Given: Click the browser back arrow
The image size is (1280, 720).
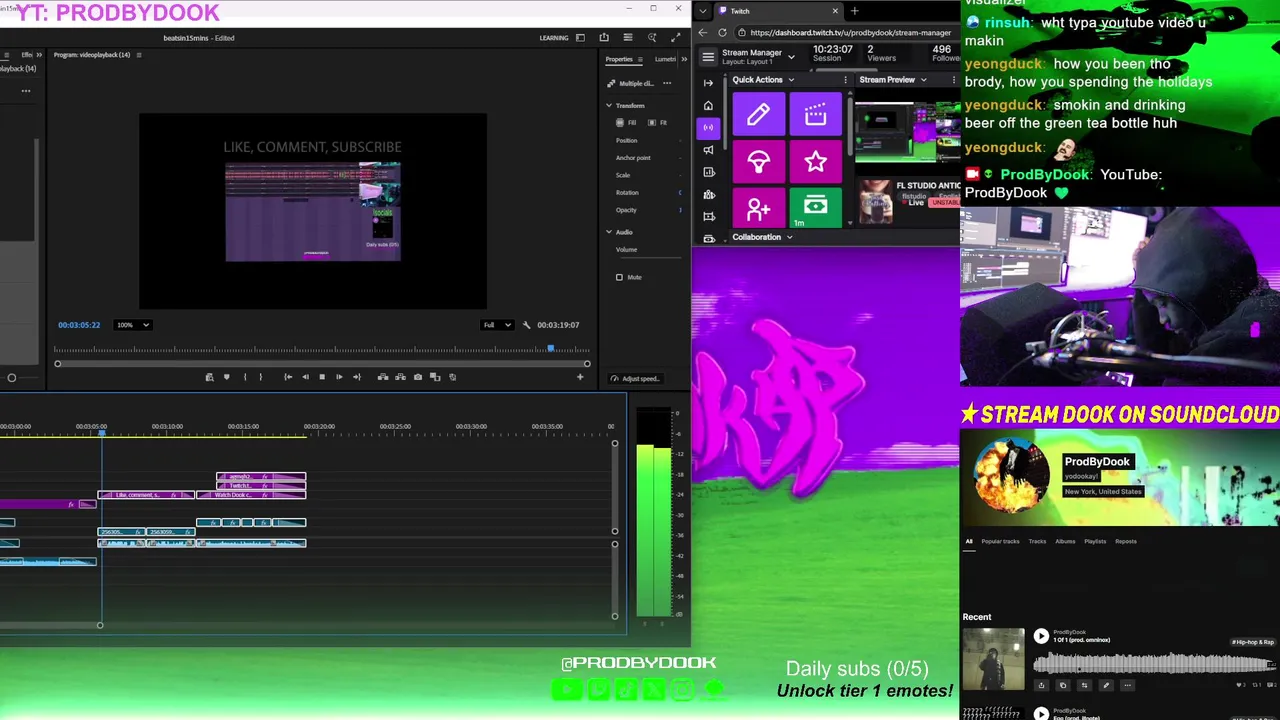Looking at the screenshot, I should [x=703, y=33].
